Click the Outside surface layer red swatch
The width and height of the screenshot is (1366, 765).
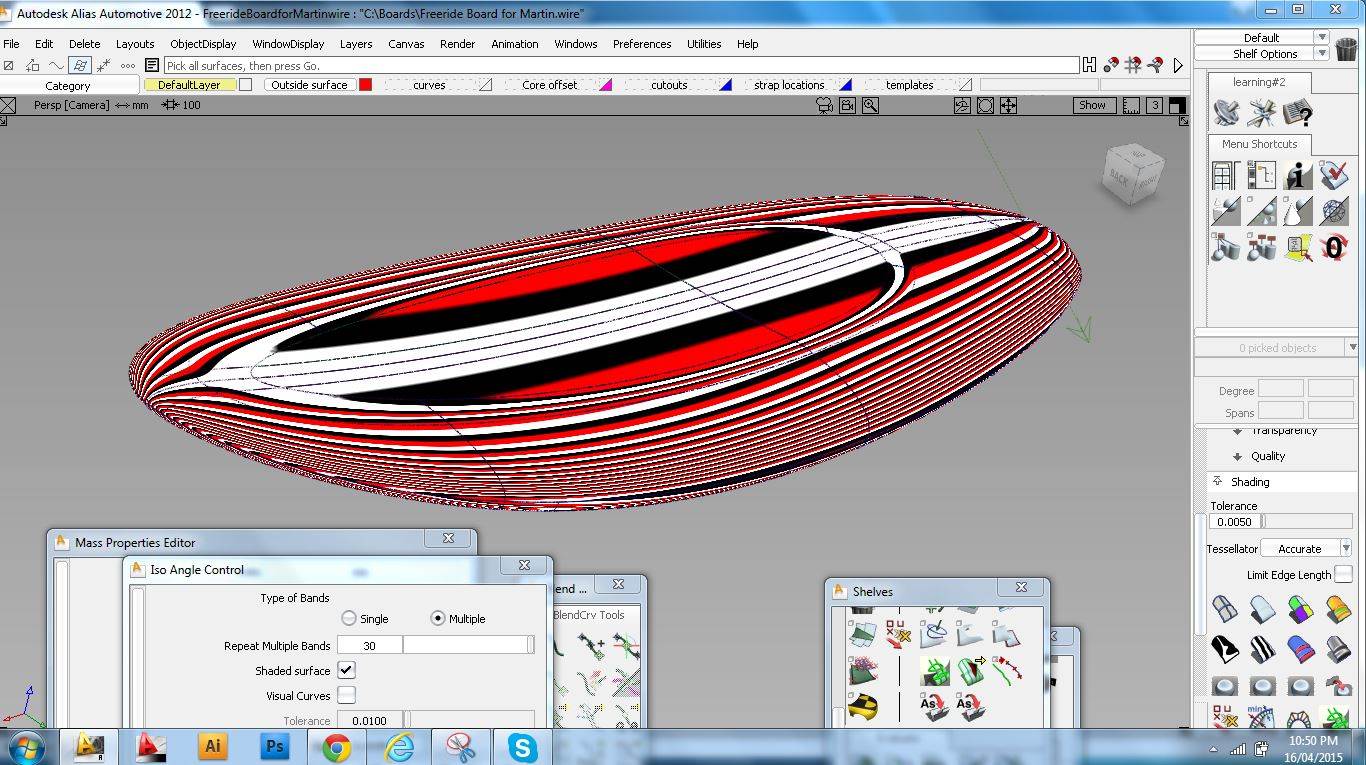click(x=365, y=85)
